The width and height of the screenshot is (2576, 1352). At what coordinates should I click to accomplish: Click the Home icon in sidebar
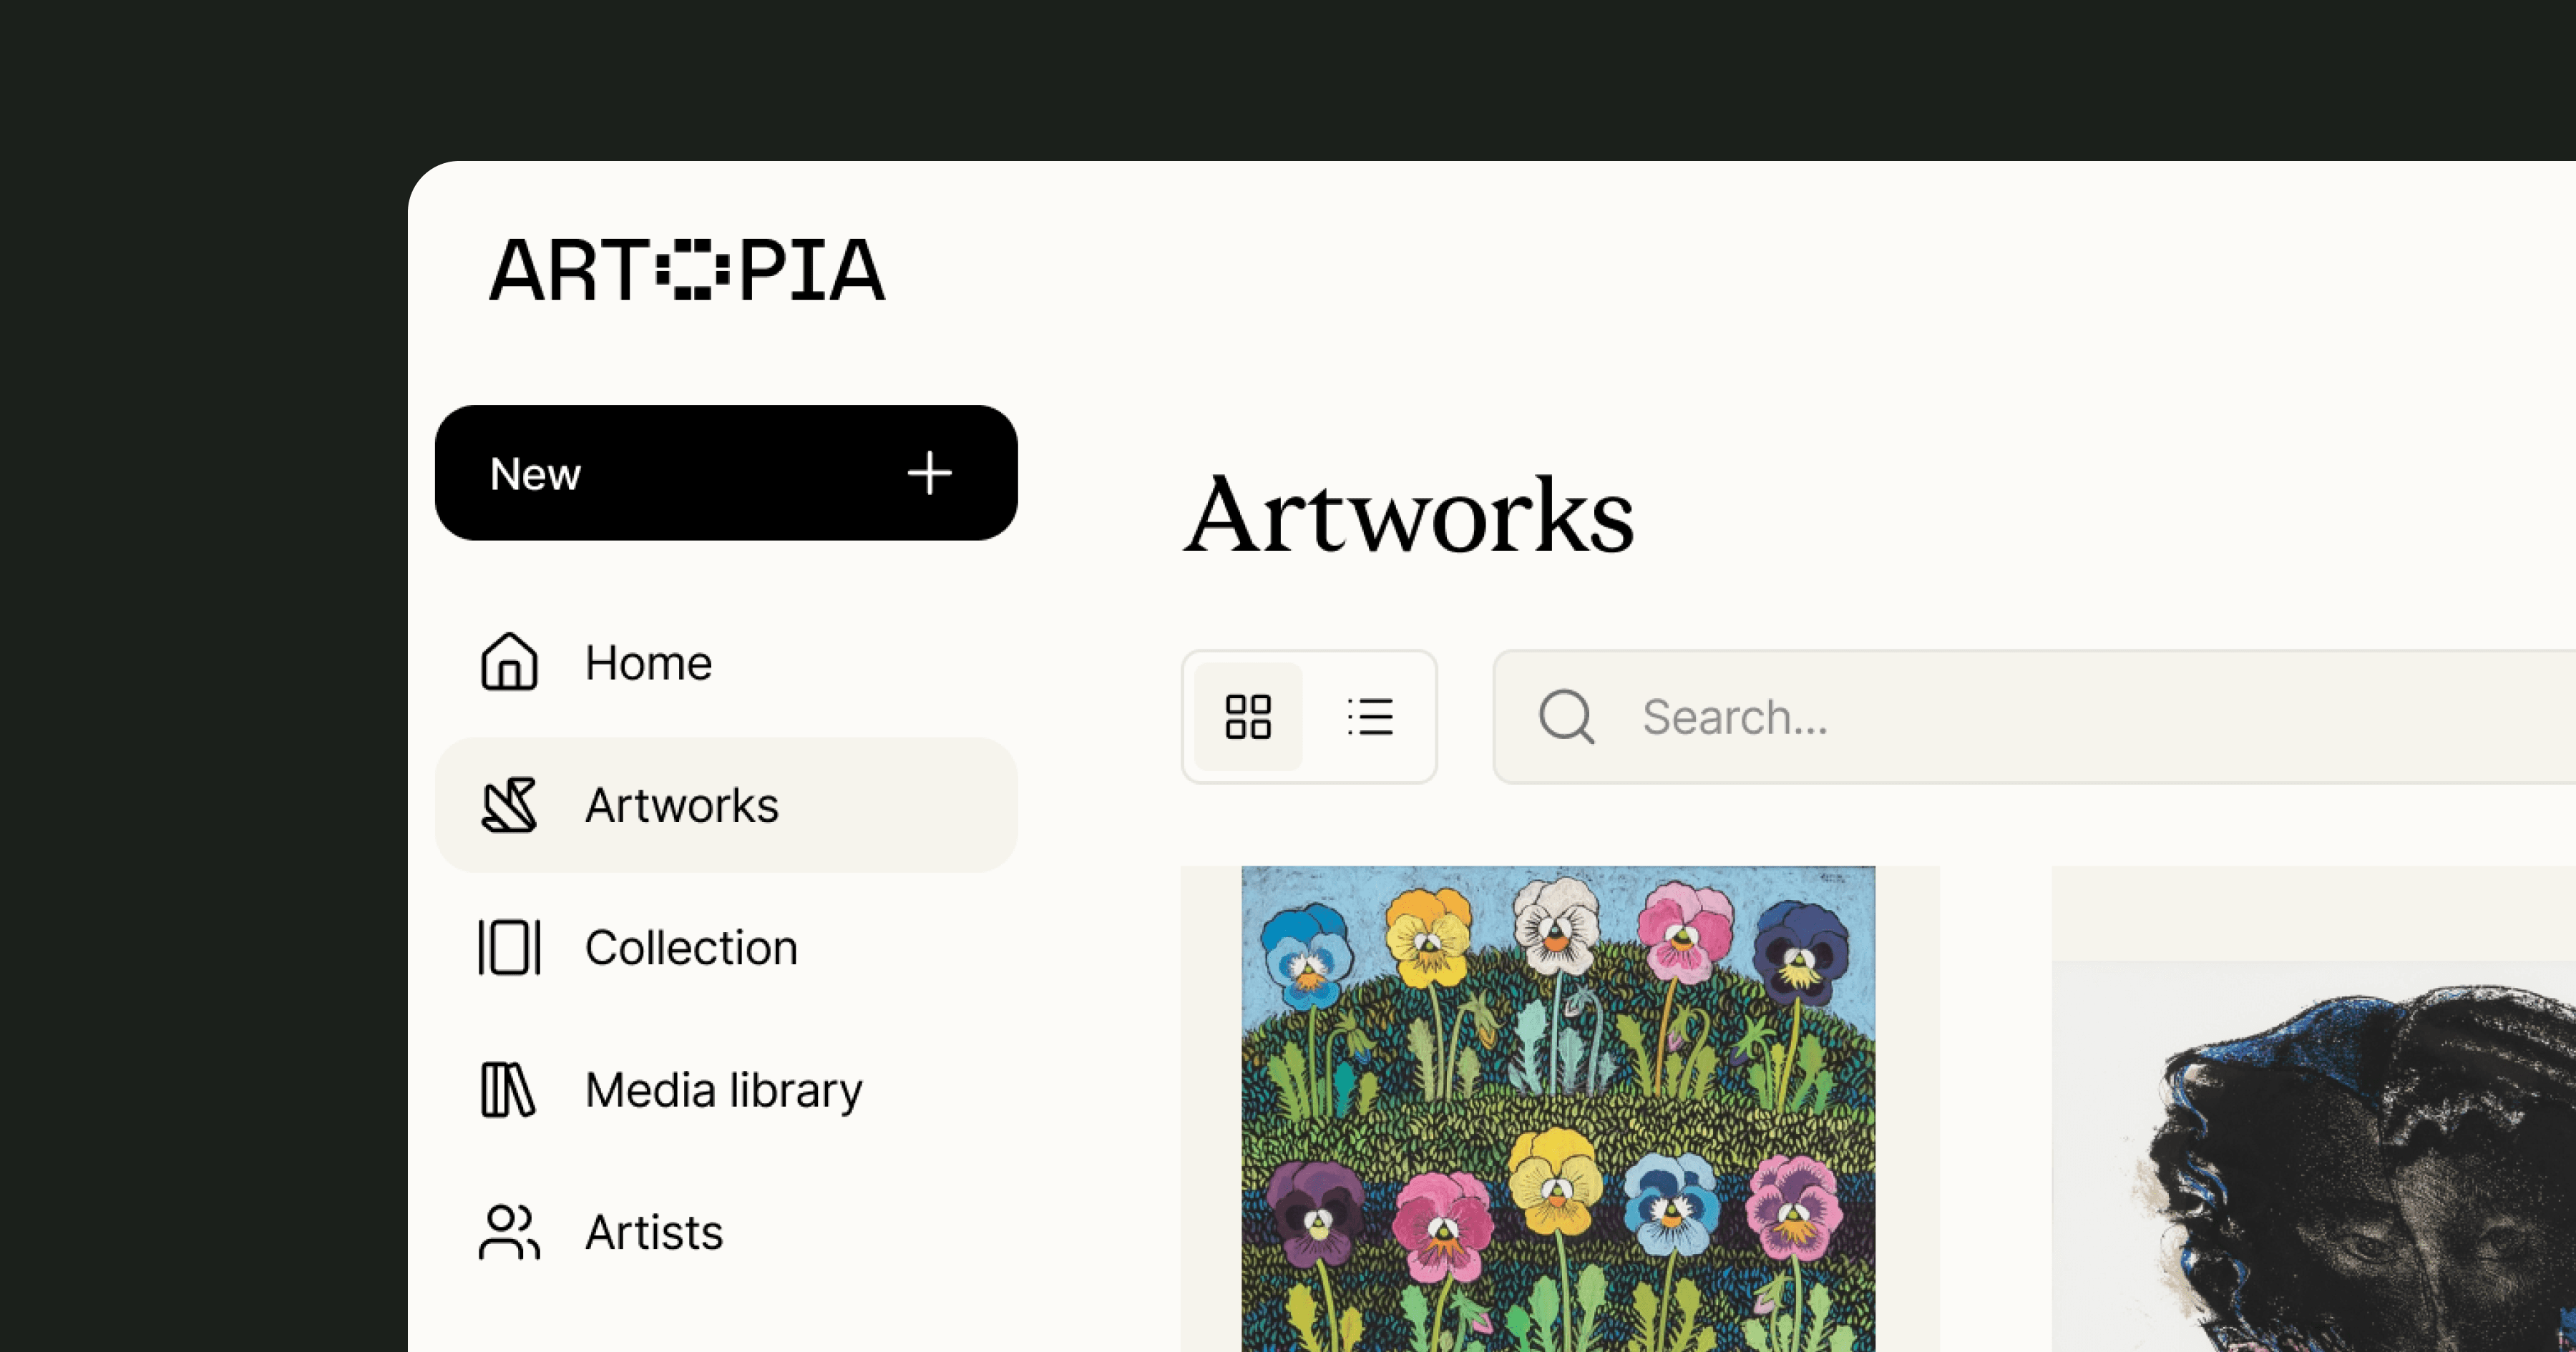[509, 662]
